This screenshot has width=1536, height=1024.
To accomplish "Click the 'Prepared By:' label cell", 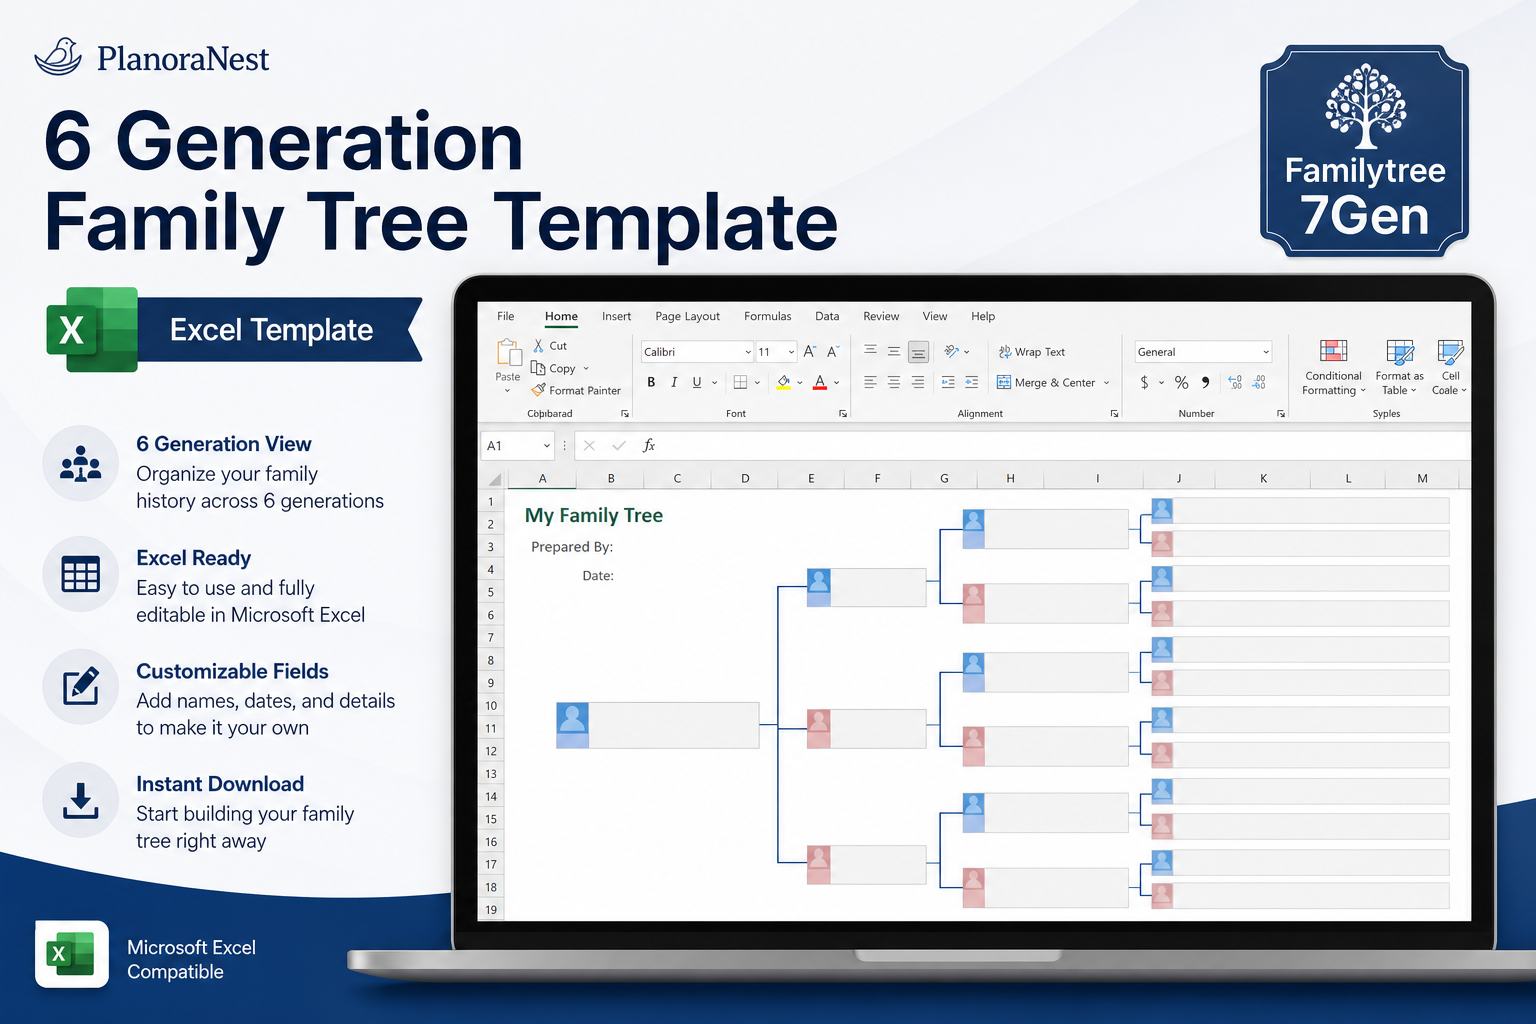I will pos(572,547).
